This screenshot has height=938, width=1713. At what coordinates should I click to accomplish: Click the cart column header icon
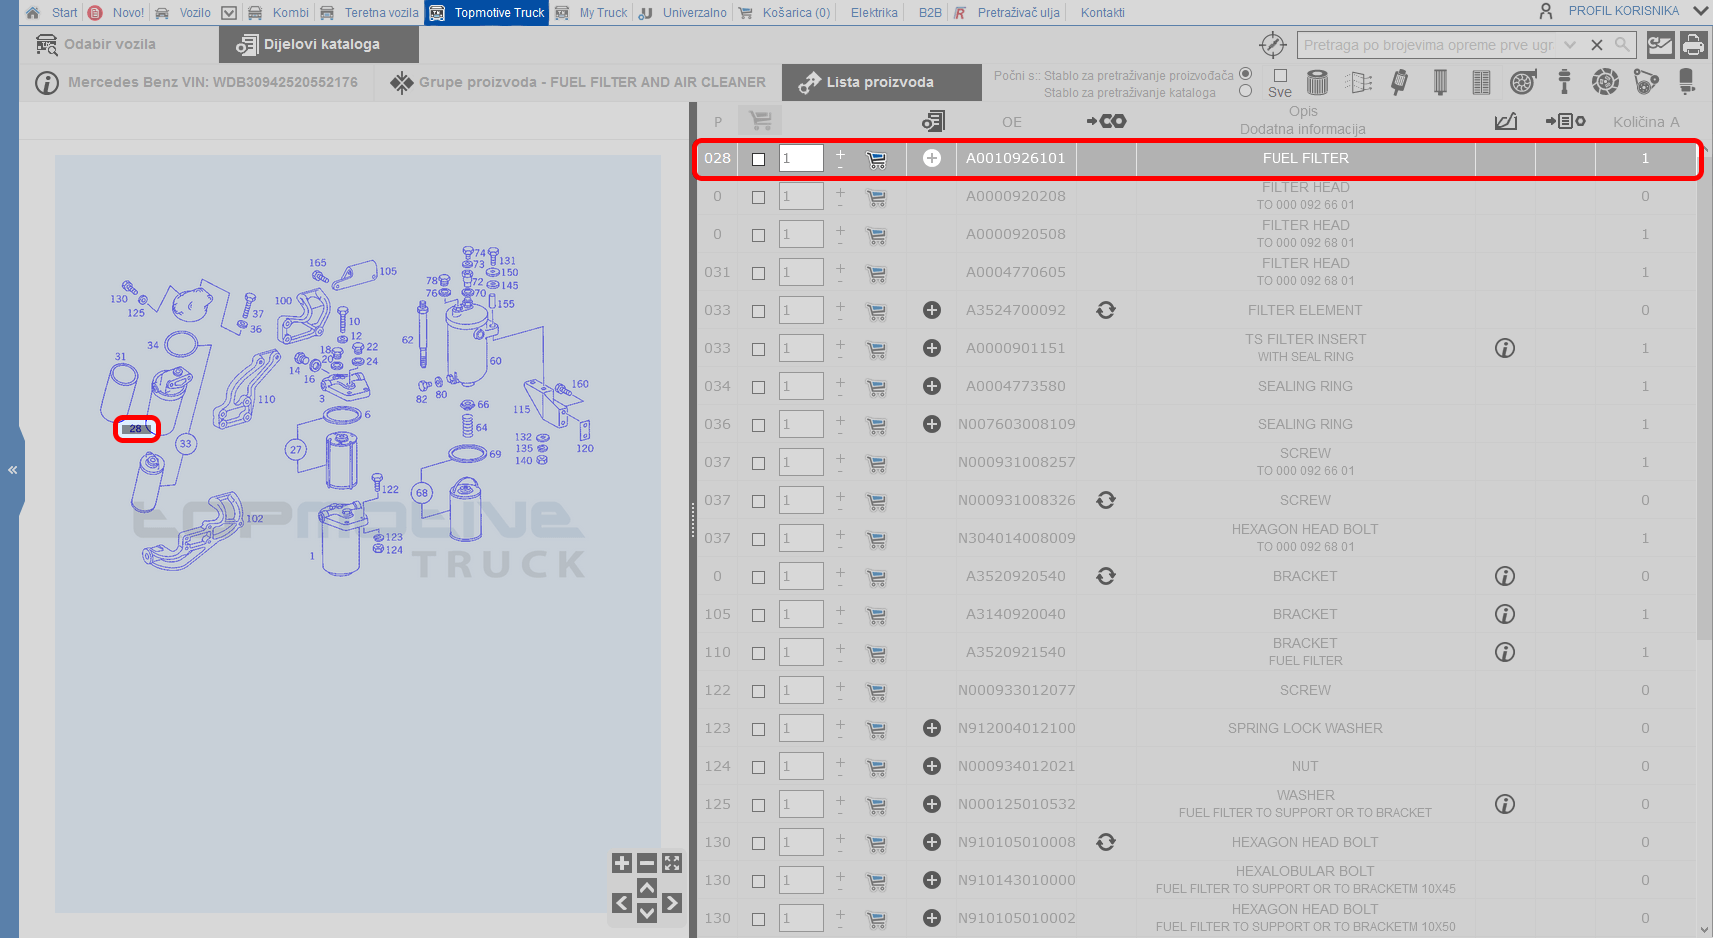pyautogui.click(x=760, y=121)
